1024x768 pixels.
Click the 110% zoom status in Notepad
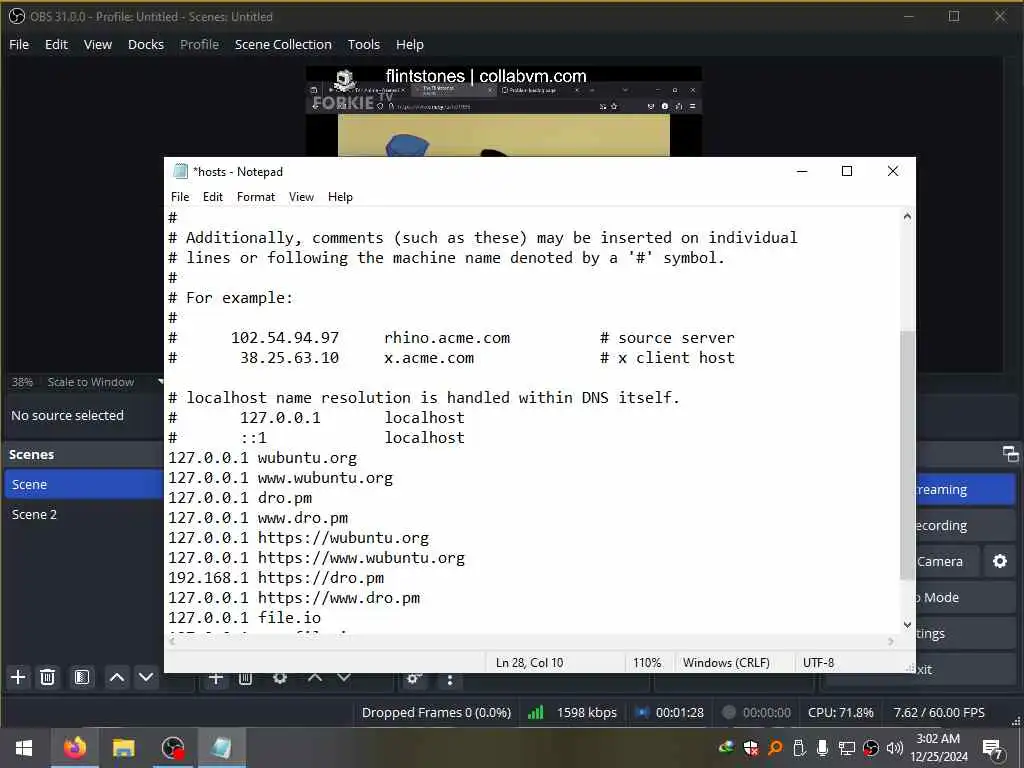coord(647,662)
